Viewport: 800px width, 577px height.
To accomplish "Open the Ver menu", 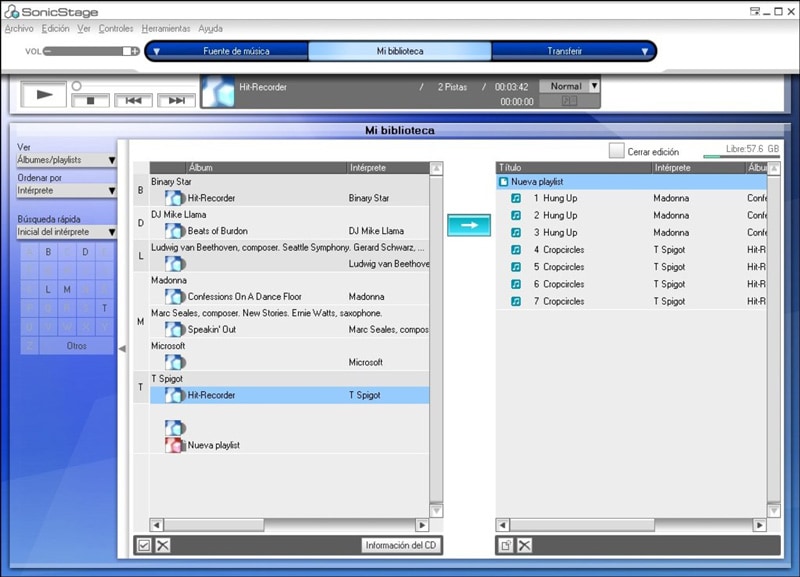I will point(84,29).
